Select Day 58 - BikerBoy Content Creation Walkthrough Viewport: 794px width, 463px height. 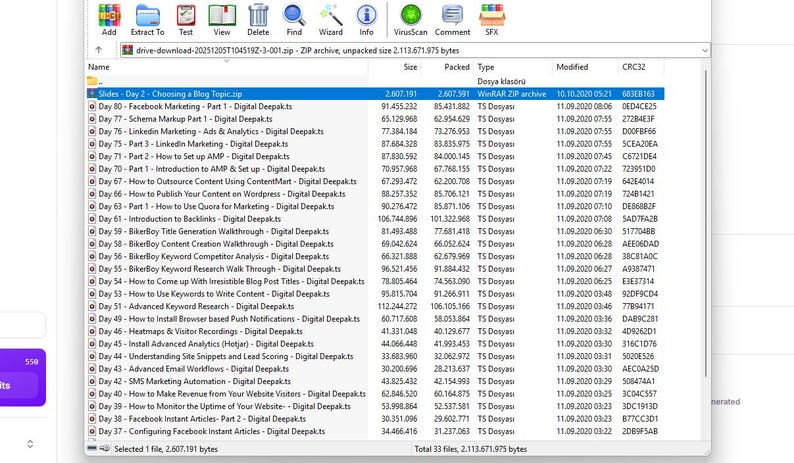(x=375, y=244)
